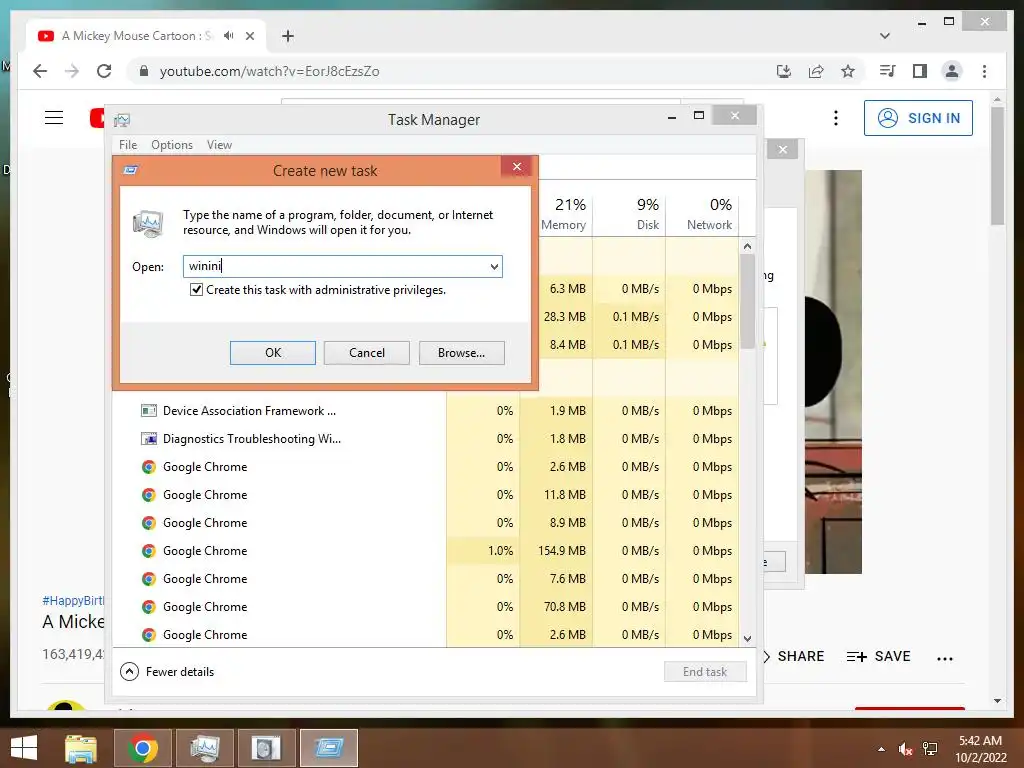Click the Chrome icon of the 7.6 MB process

[x=149, y=579]
